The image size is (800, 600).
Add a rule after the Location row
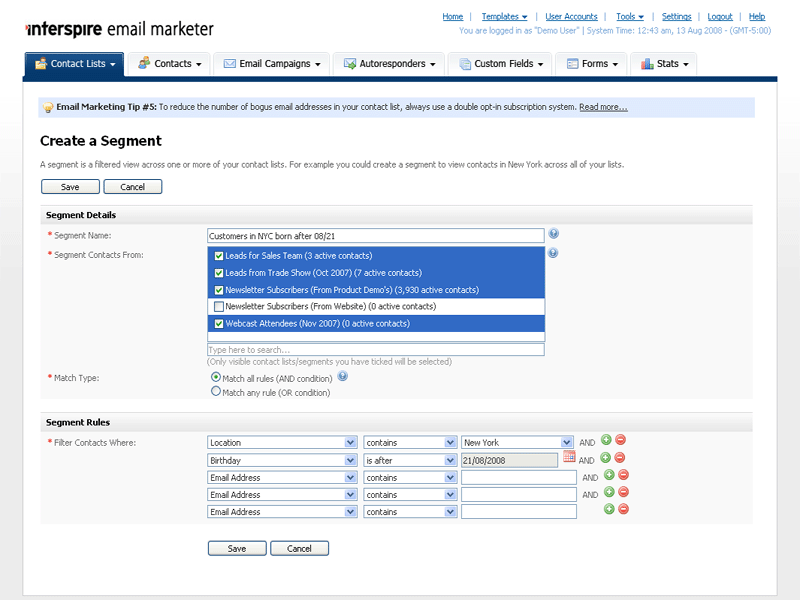(606, 440)
